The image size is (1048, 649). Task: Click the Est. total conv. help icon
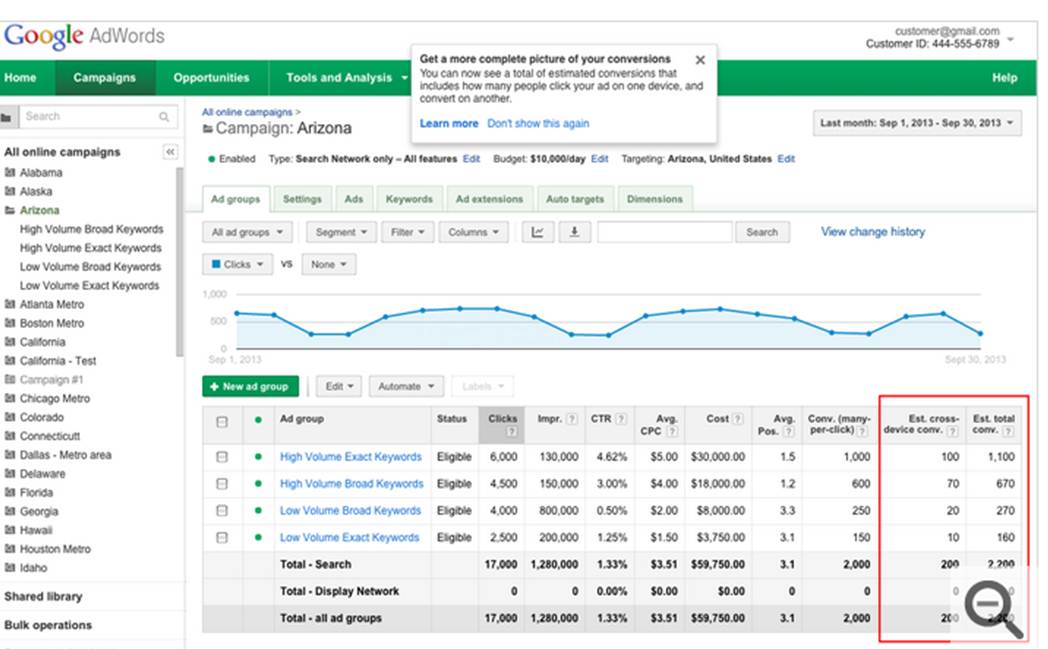[1008, 431]
